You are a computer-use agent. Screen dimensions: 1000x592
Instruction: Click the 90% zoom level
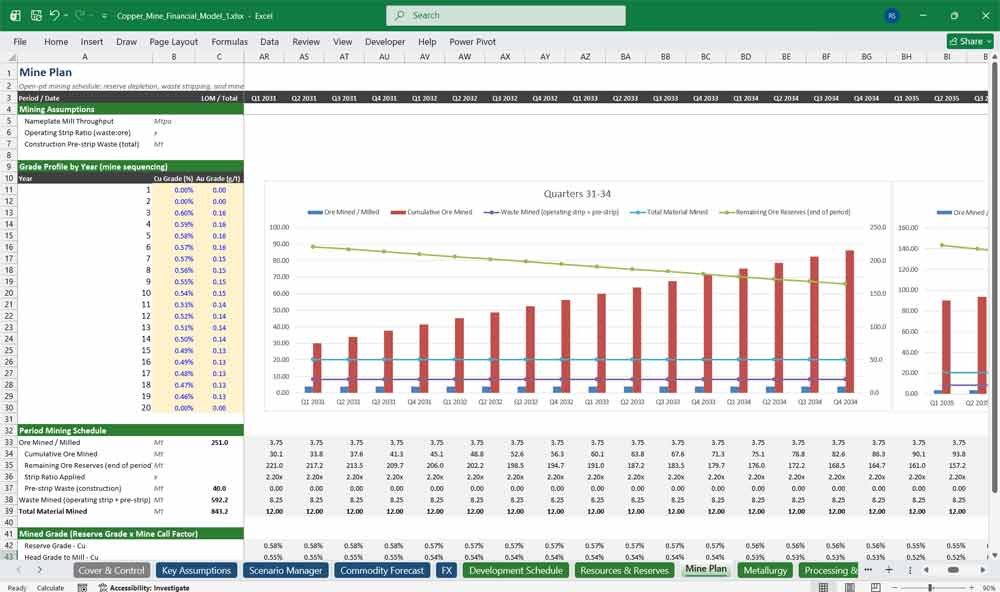[x=989, y=588]
